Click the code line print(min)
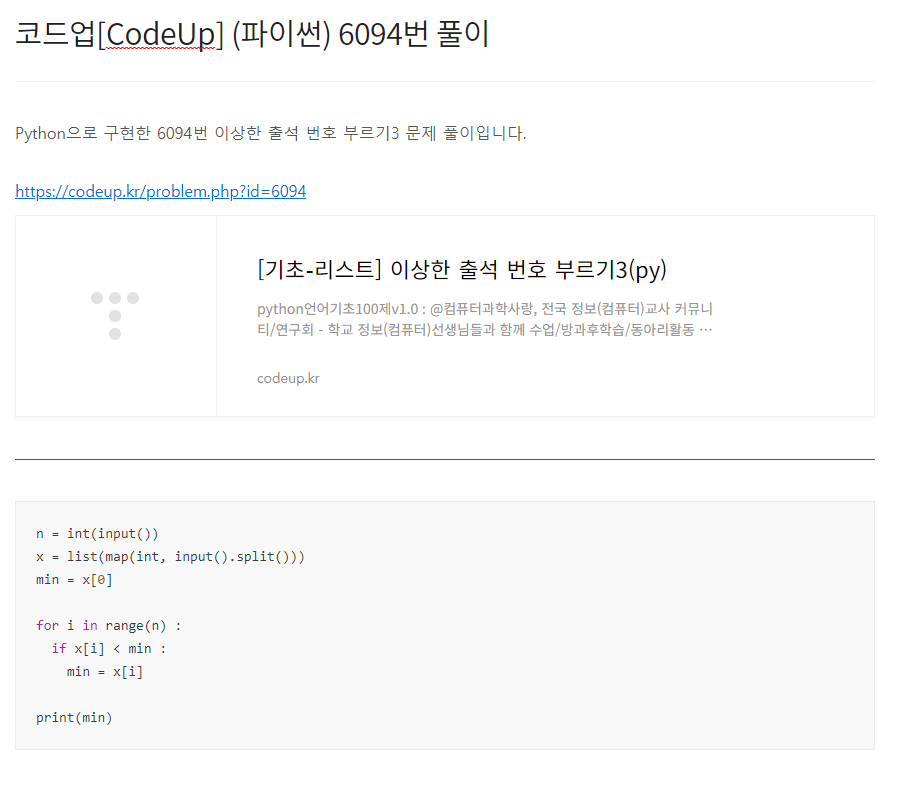The image size is (899, 794). pos(74,718)
